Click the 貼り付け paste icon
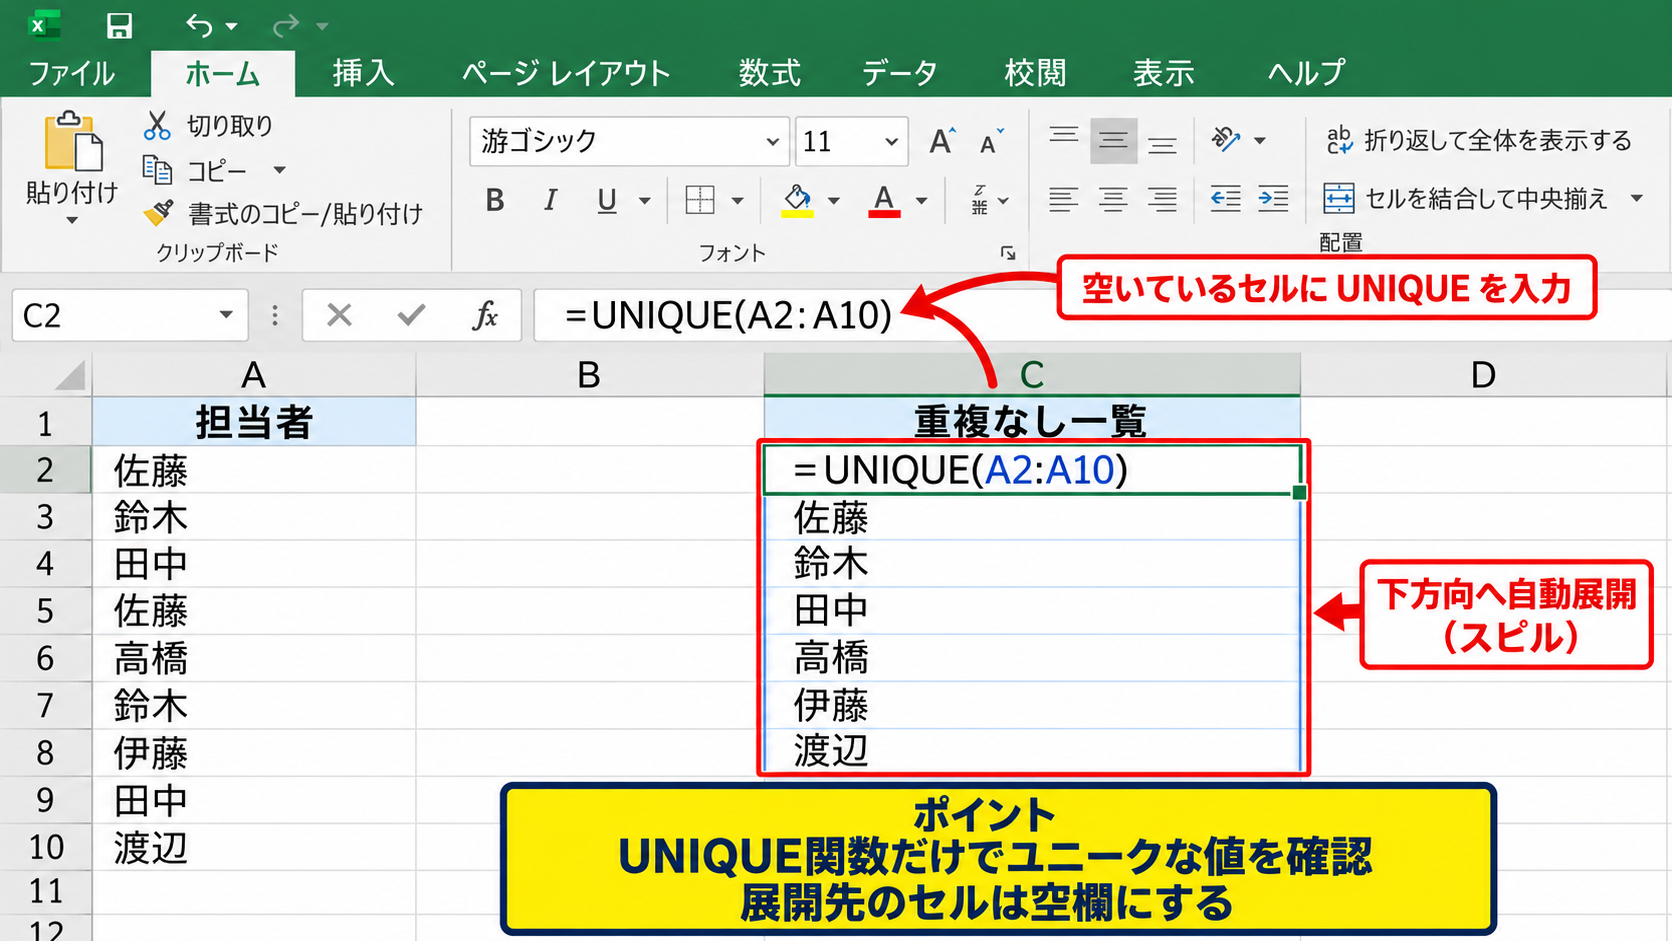Screen dimensions: 1672x941 pos(72,141)
